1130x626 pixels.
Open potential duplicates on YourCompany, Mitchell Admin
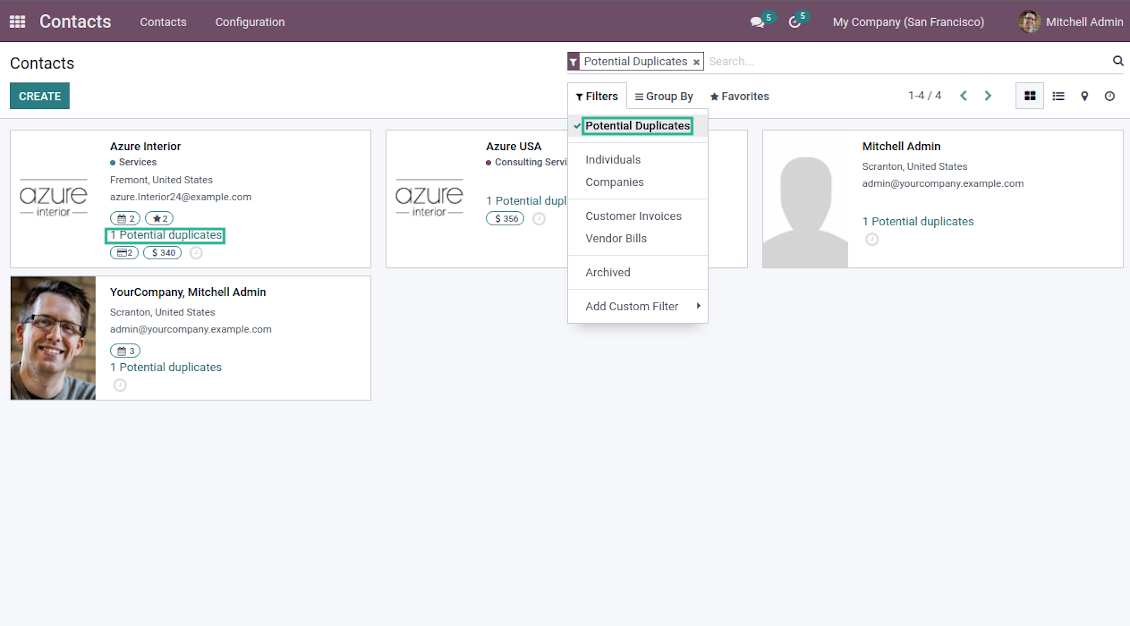click(166, 367)
